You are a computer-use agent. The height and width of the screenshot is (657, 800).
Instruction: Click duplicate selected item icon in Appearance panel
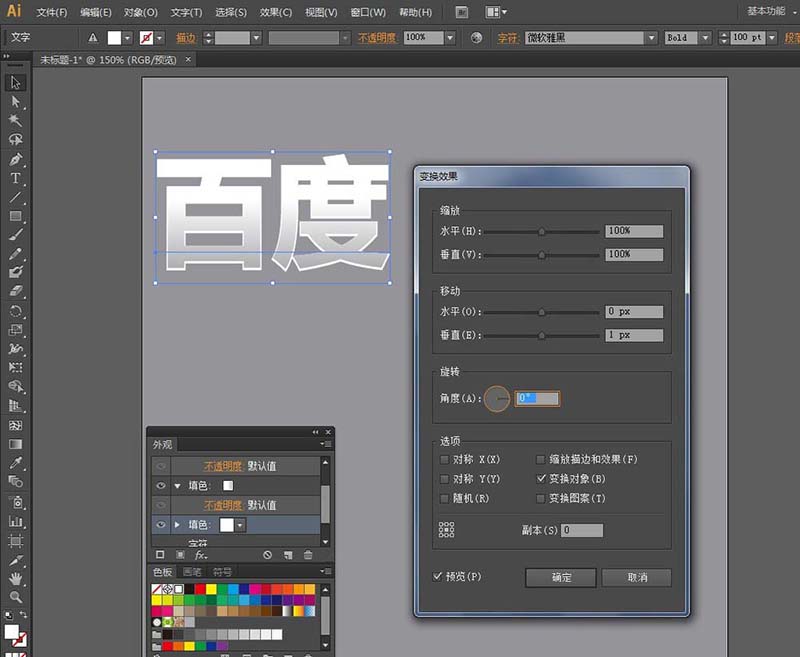pyautogui.click(x=288, y=555)
